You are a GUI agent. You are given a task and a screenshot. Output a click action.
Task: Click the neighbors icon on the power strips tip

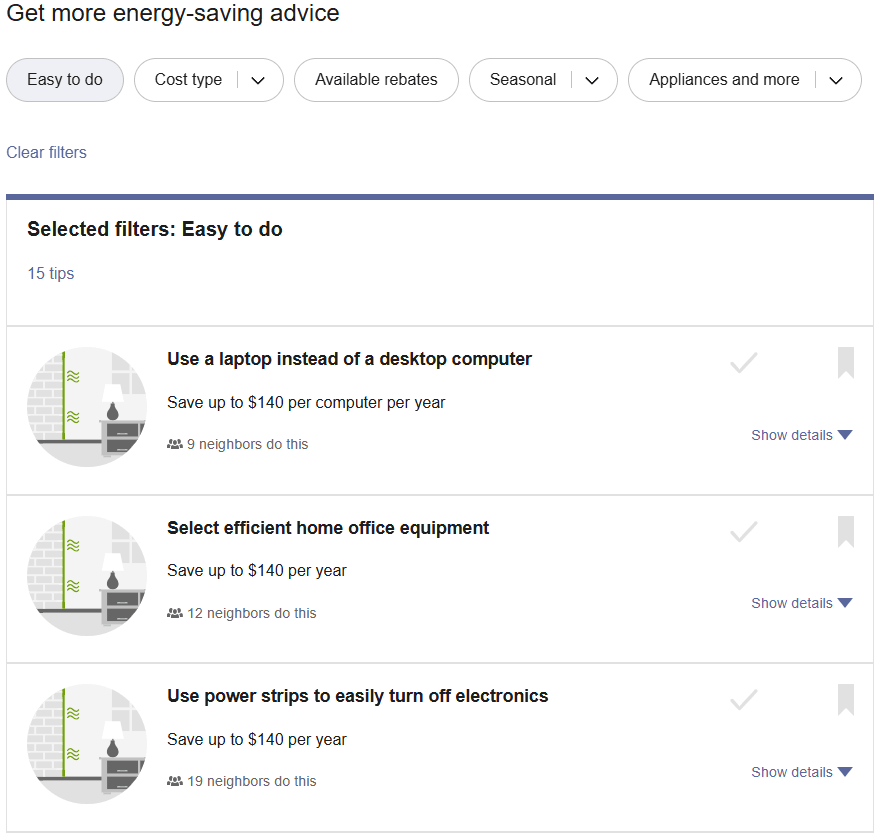(x=175, y=781)
